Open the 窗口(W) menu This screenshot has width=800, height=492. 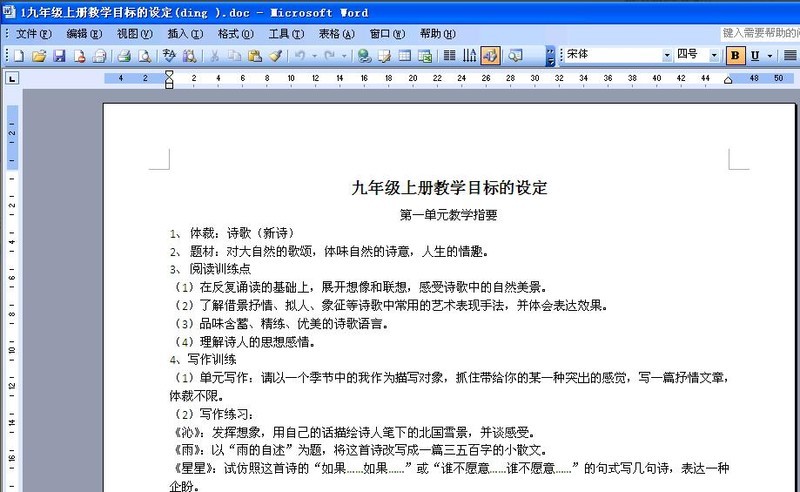[387, 34]
